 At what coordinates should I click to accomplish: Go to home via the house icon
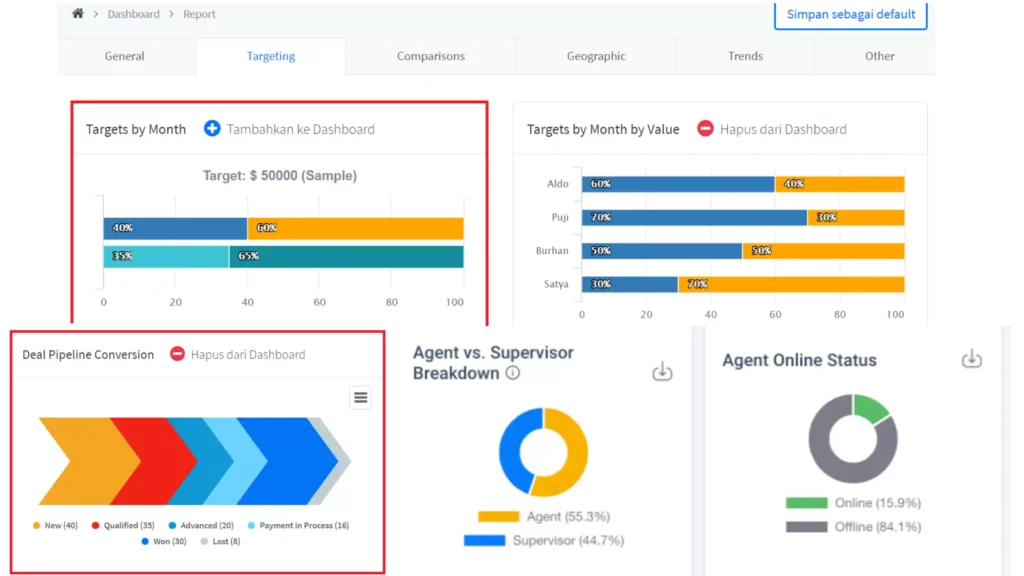(x=78, y=14)
